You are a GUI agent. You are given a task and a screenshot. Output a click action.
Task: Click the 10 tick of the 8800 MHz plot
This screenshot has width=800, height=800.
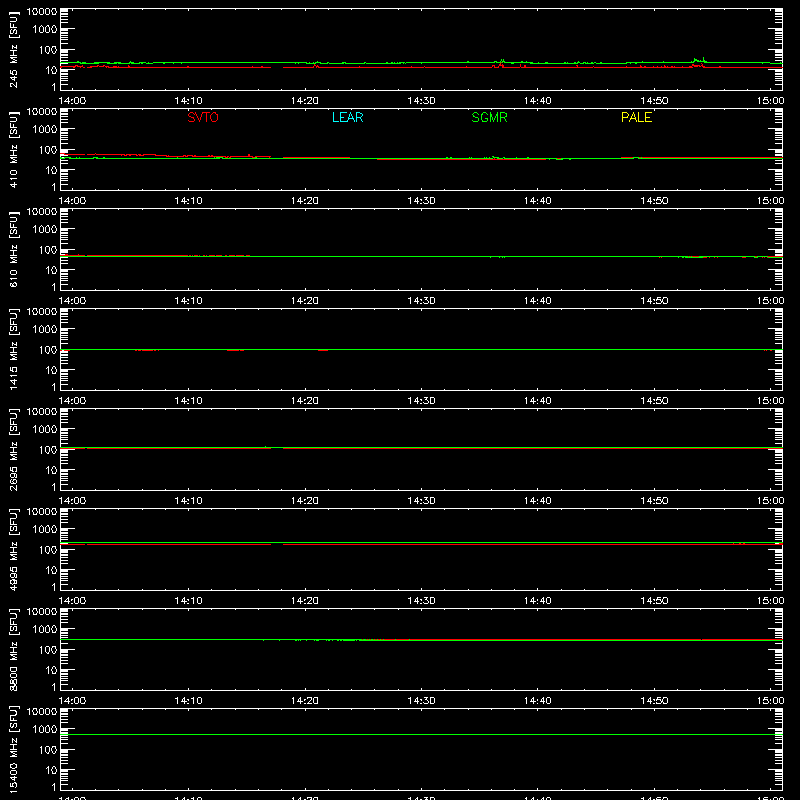51,670
